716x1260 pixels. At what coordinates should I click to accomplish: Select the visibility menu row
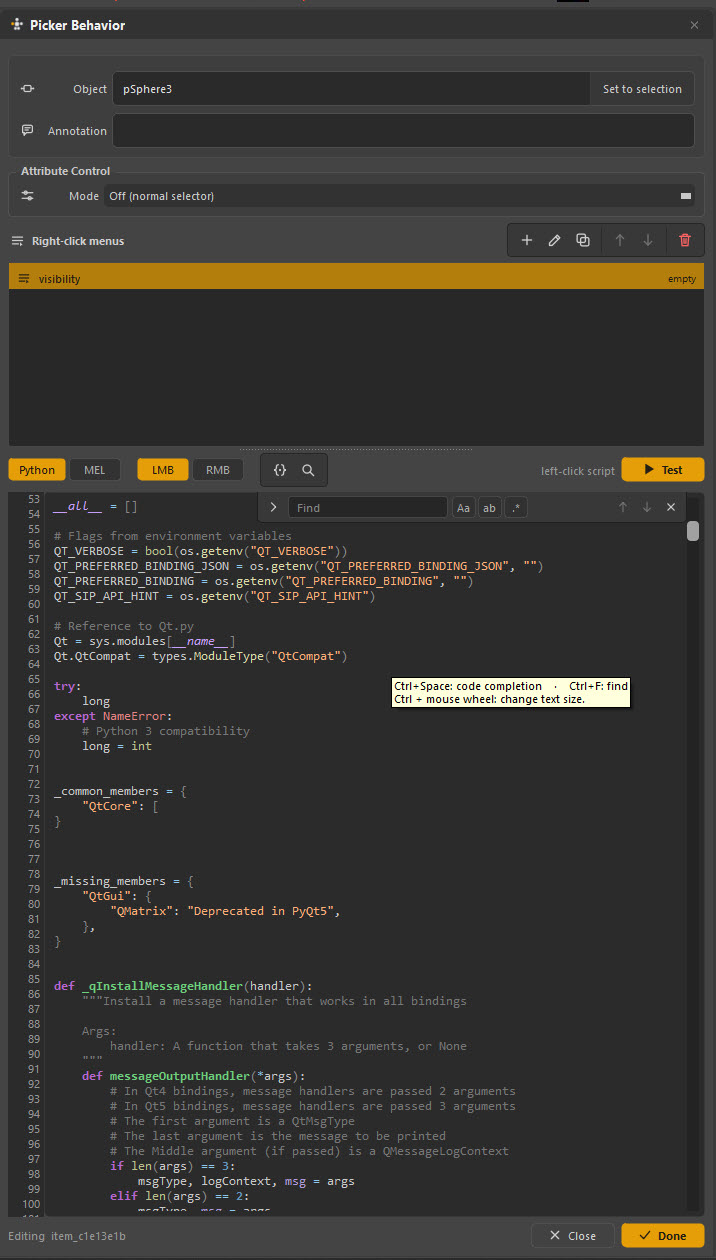pos(357,278)
